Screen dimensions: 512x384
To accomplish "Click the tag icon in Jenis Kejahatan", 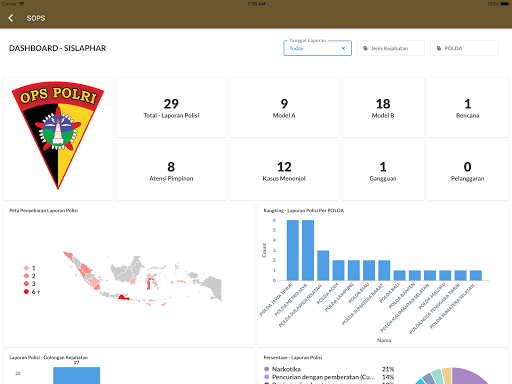I will pyautogui.click(x=365, y=48).
